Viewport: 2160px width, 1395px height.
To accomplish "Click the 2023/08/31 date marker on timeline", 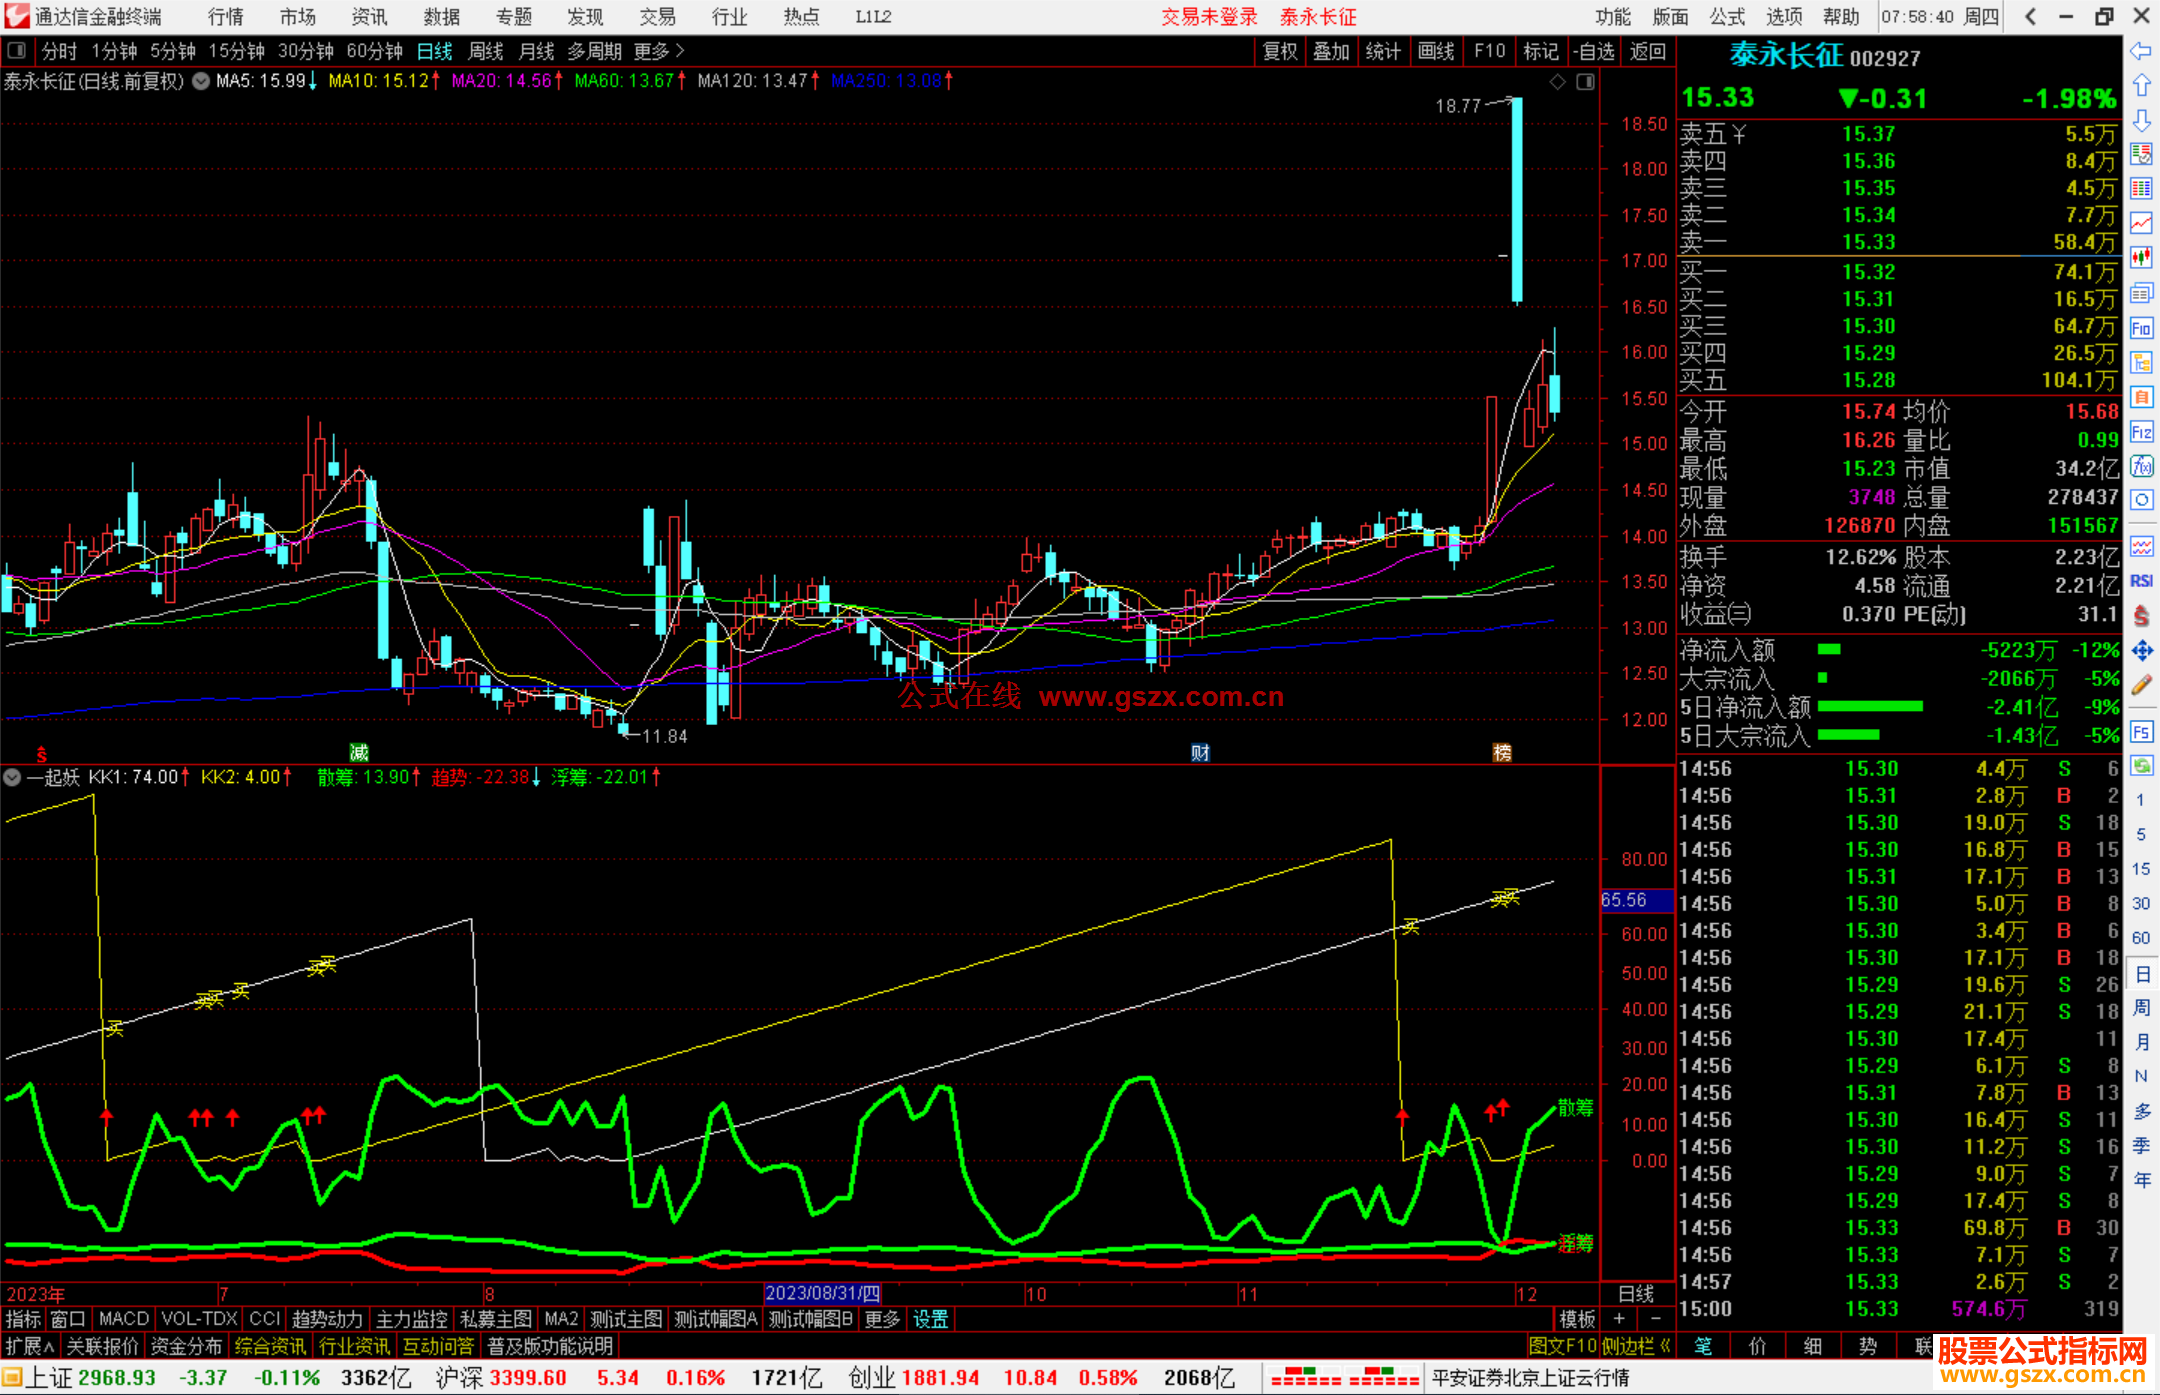I will tap(822, 1293).
